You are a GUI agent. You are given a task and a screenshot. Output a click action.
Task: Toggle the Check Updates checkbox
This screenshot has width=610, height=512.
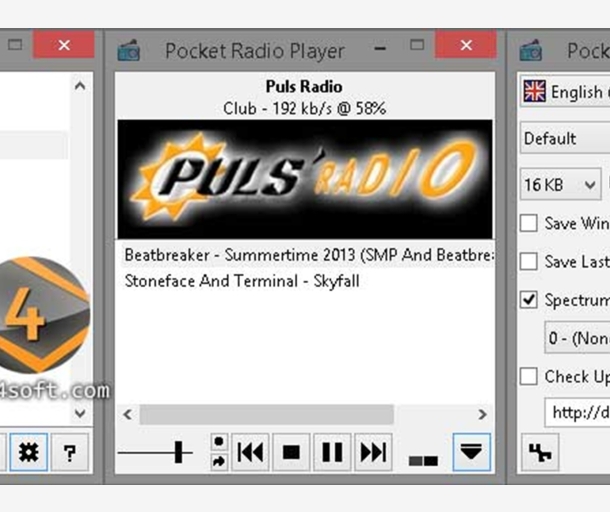pos(529,376)
